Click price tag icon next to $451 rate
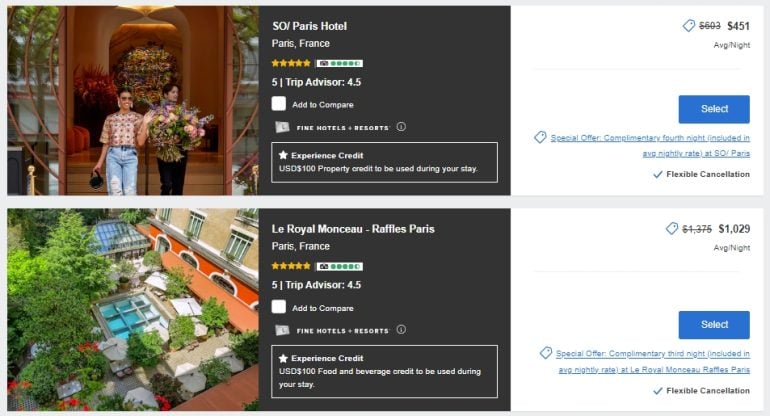Screen dimensions: 770x416 (689, 26)
